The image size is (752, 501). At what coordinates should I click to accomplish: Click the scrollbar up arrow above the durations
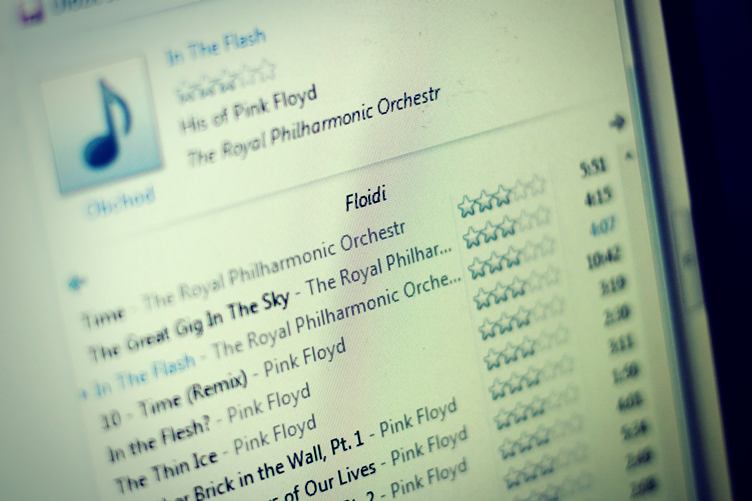click(629, 155)
